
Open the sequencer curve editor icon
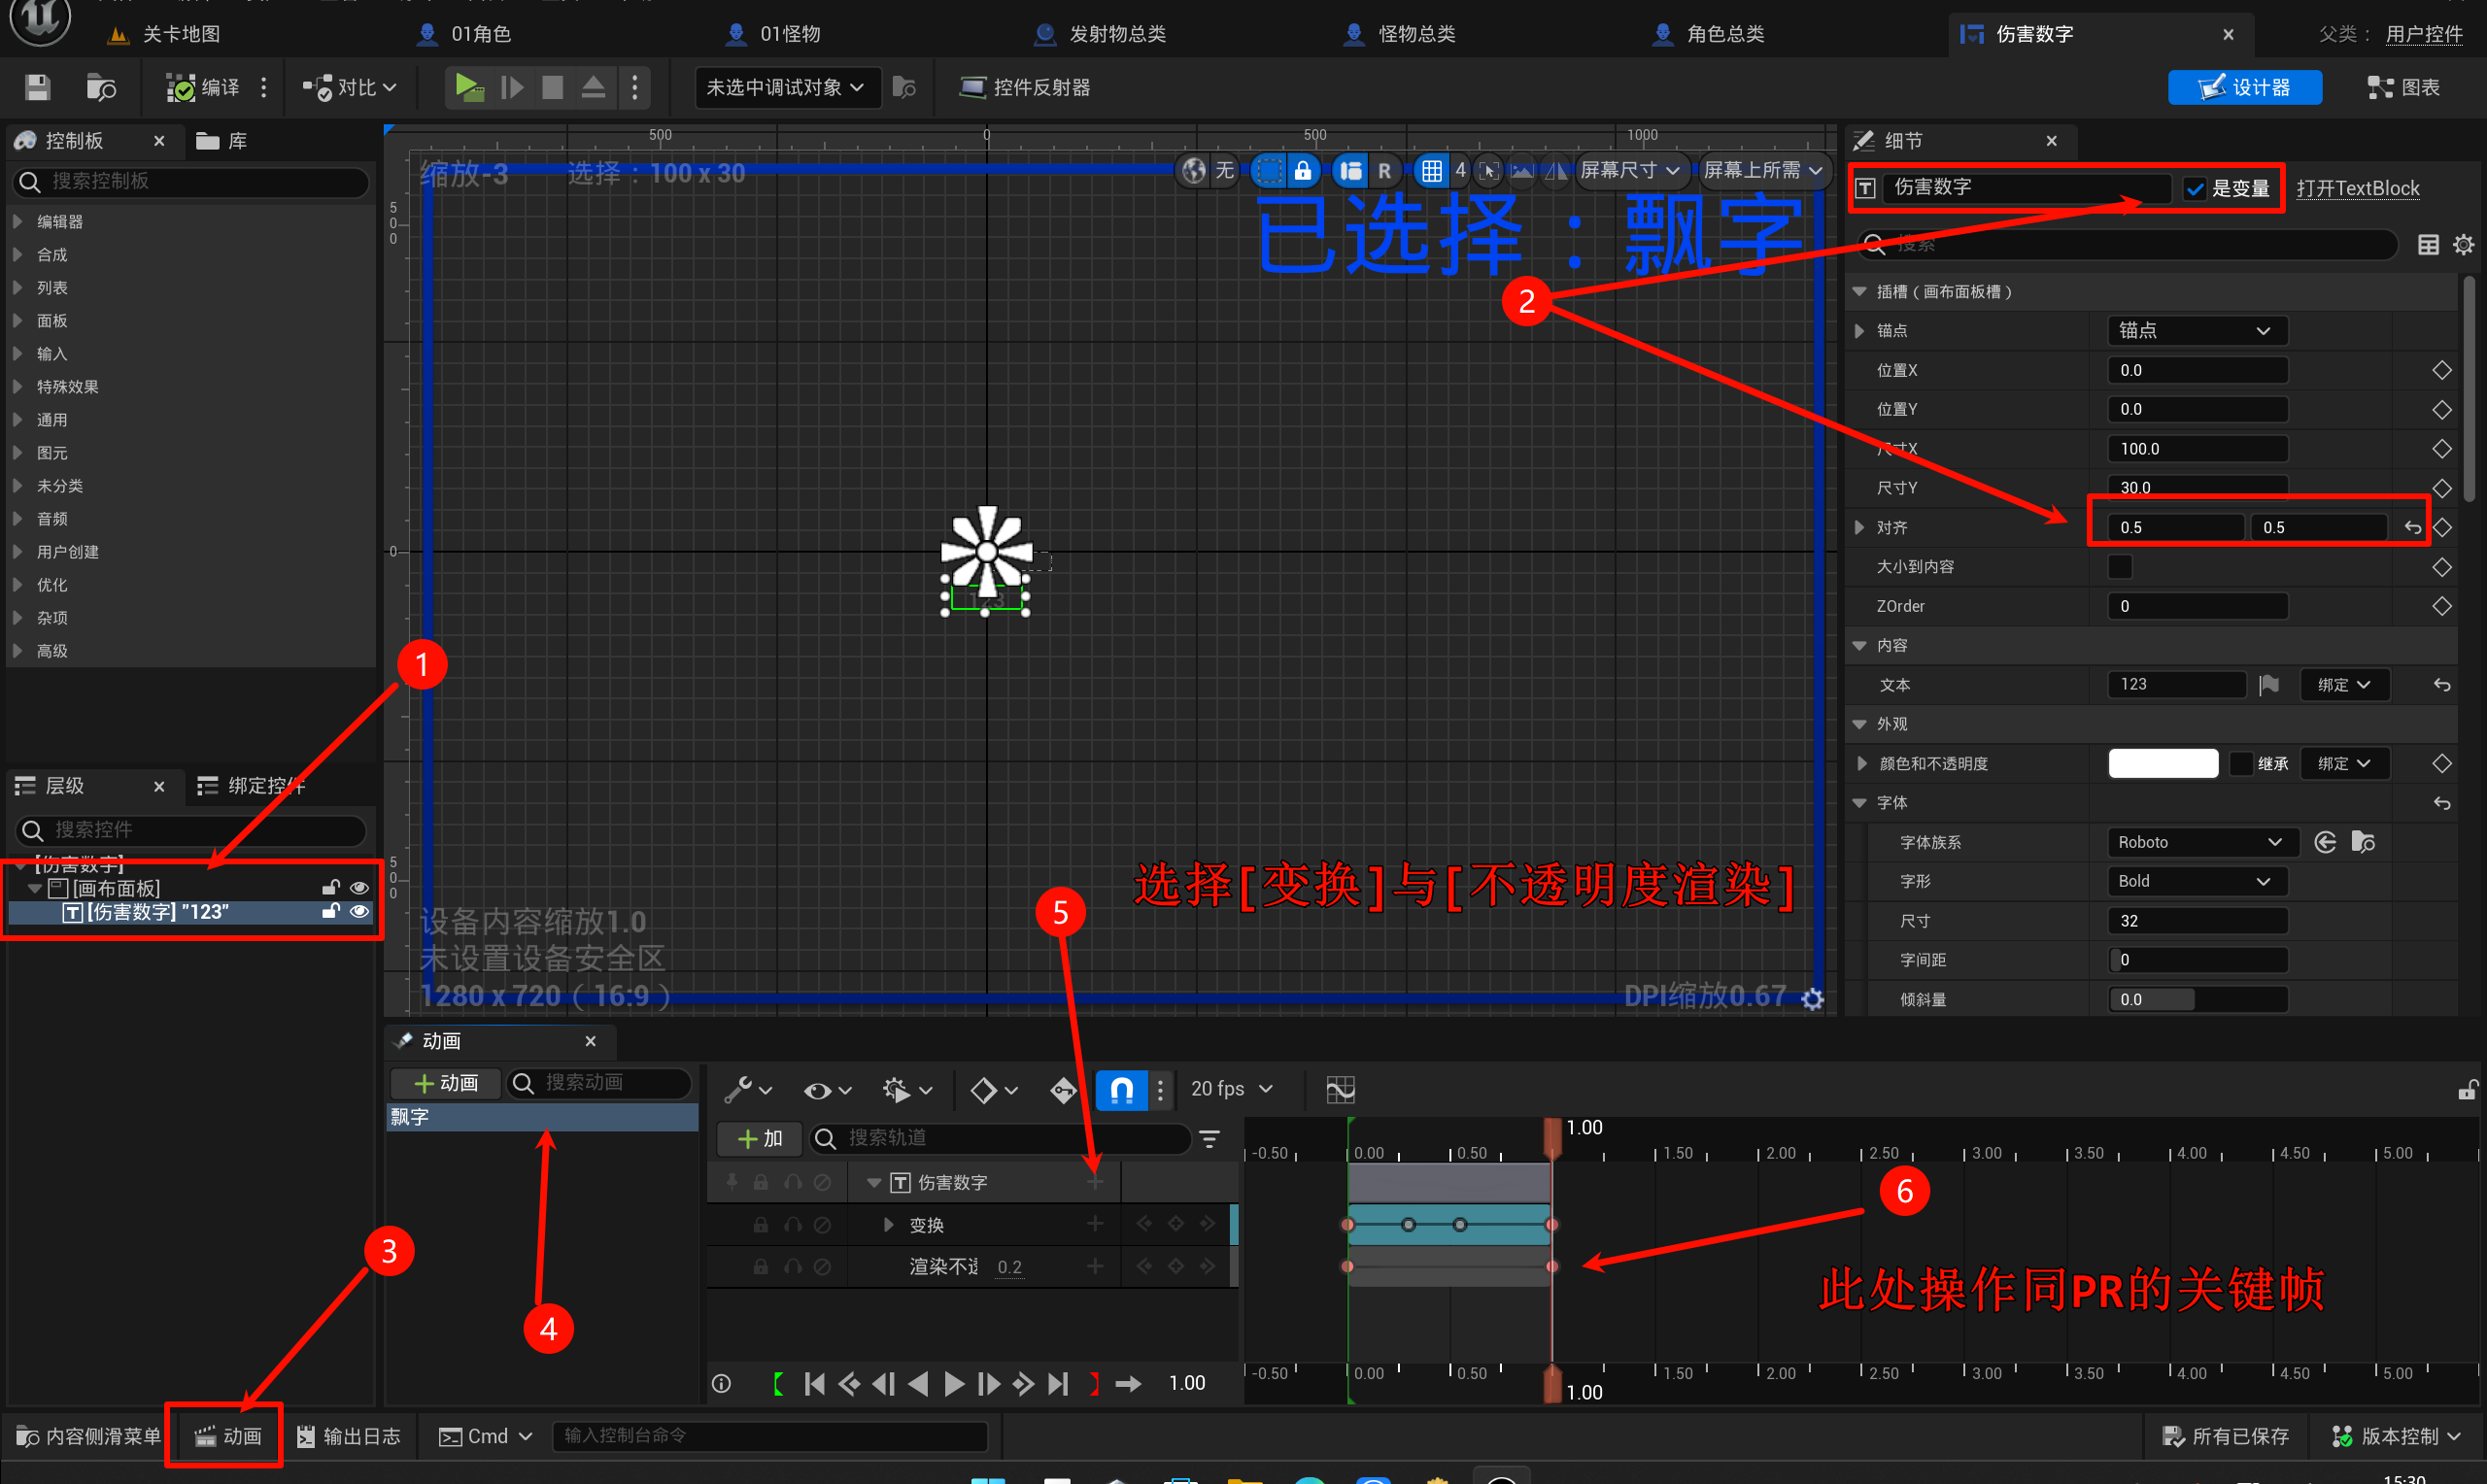[x=1339, y=1089]
